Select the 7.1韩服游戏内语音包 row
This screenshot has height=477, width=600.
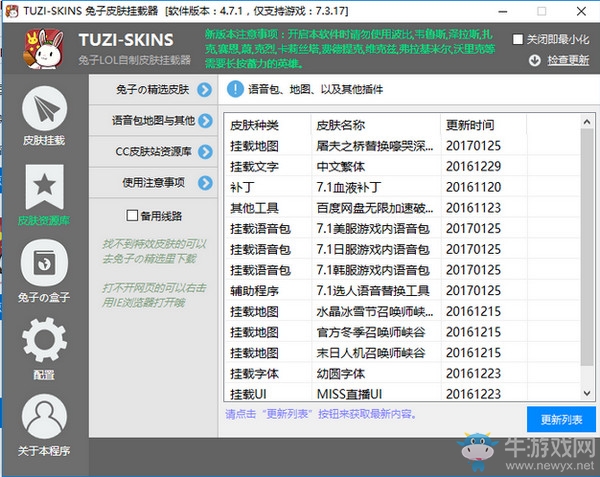click(x=403, y=270)
